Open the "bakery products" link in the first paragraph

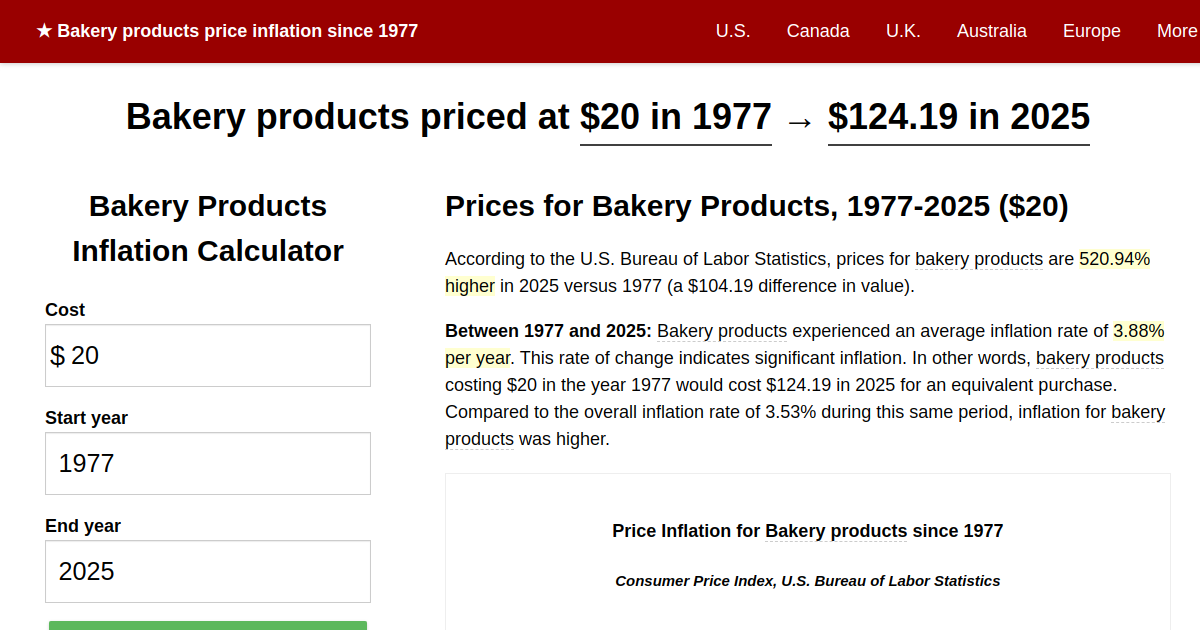pyautogui.click(x=978, y=259)
